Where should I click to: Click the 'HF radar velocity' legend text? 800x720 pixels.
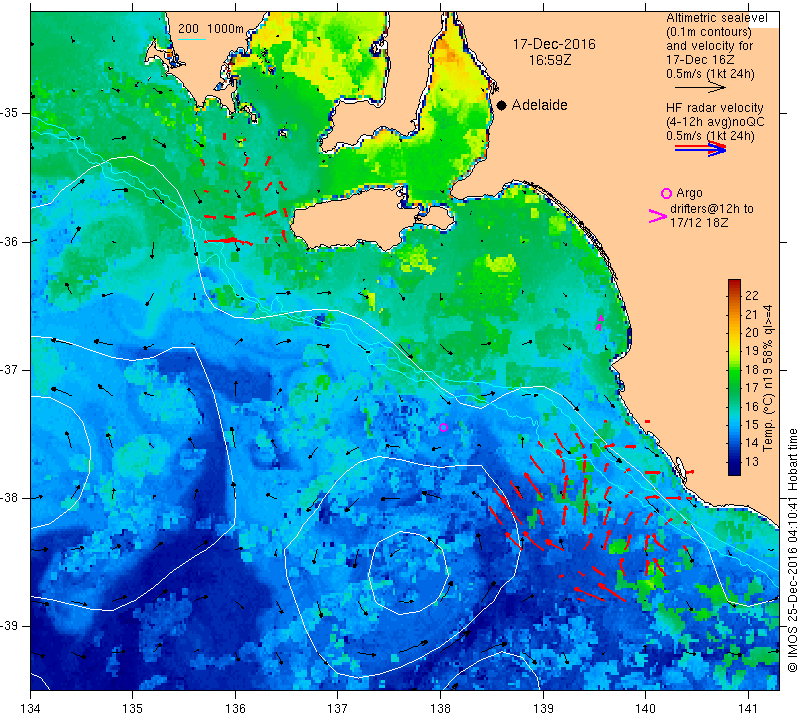pos(714,108)
